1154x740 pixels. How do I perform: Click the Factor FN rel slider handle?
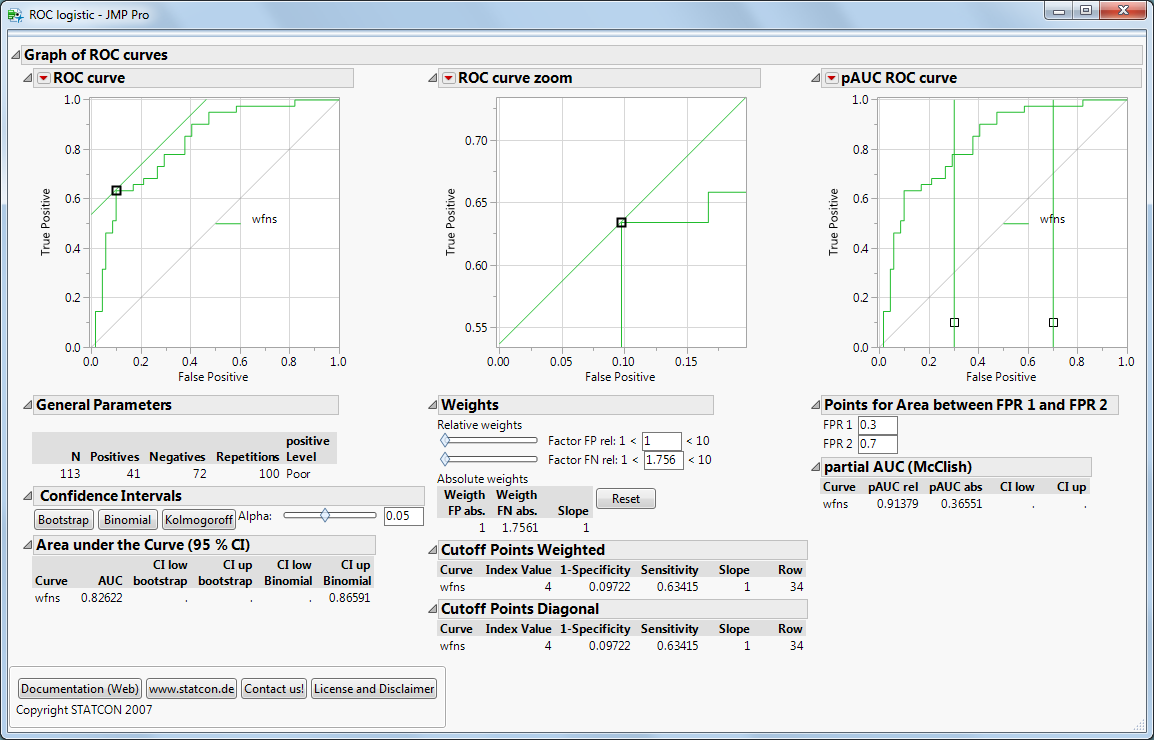(445, 459)
